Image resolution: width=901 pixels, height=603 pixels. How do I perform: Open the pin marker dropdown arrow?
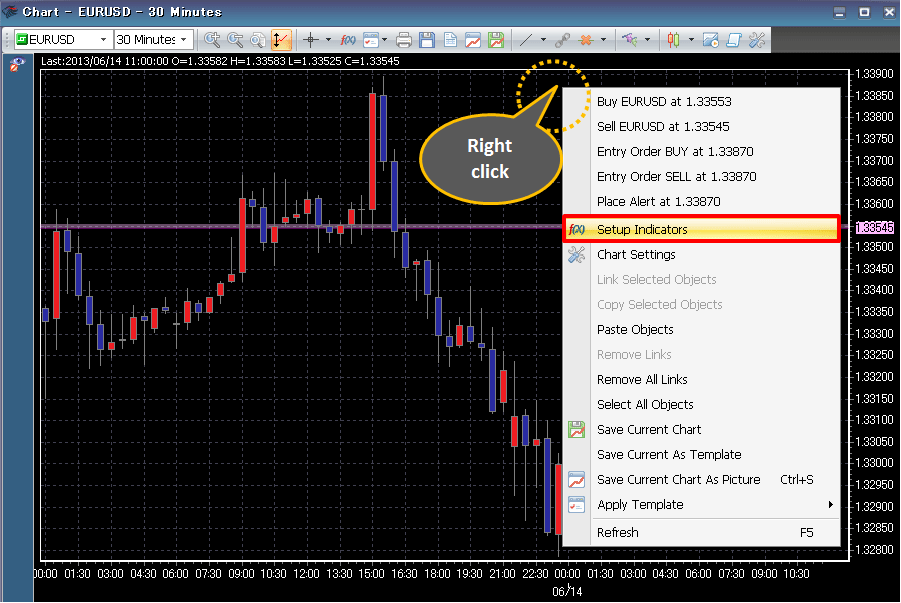[x=647, y=40]
